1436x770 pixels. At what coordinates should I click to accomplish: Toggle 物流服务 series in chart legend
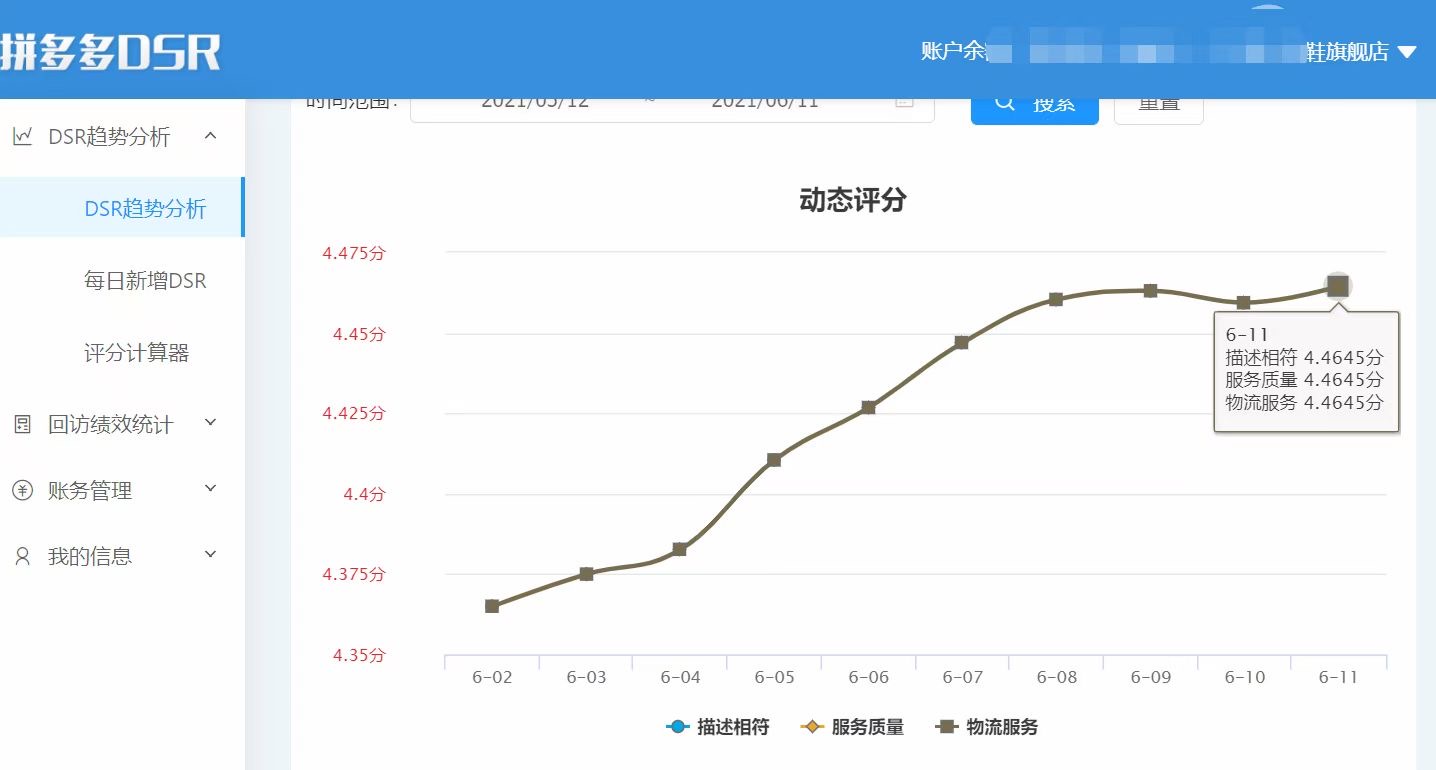(987, 727)
